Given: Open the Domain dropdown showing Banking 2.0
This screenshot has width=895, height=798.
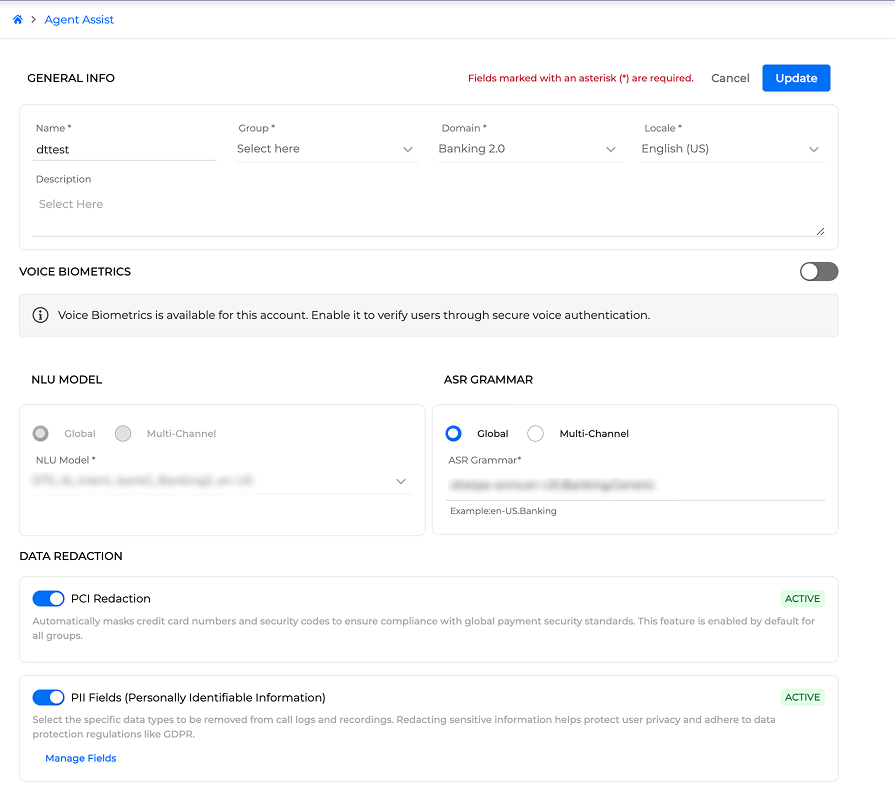Looking at the screenshot, I should click(530, 149).
